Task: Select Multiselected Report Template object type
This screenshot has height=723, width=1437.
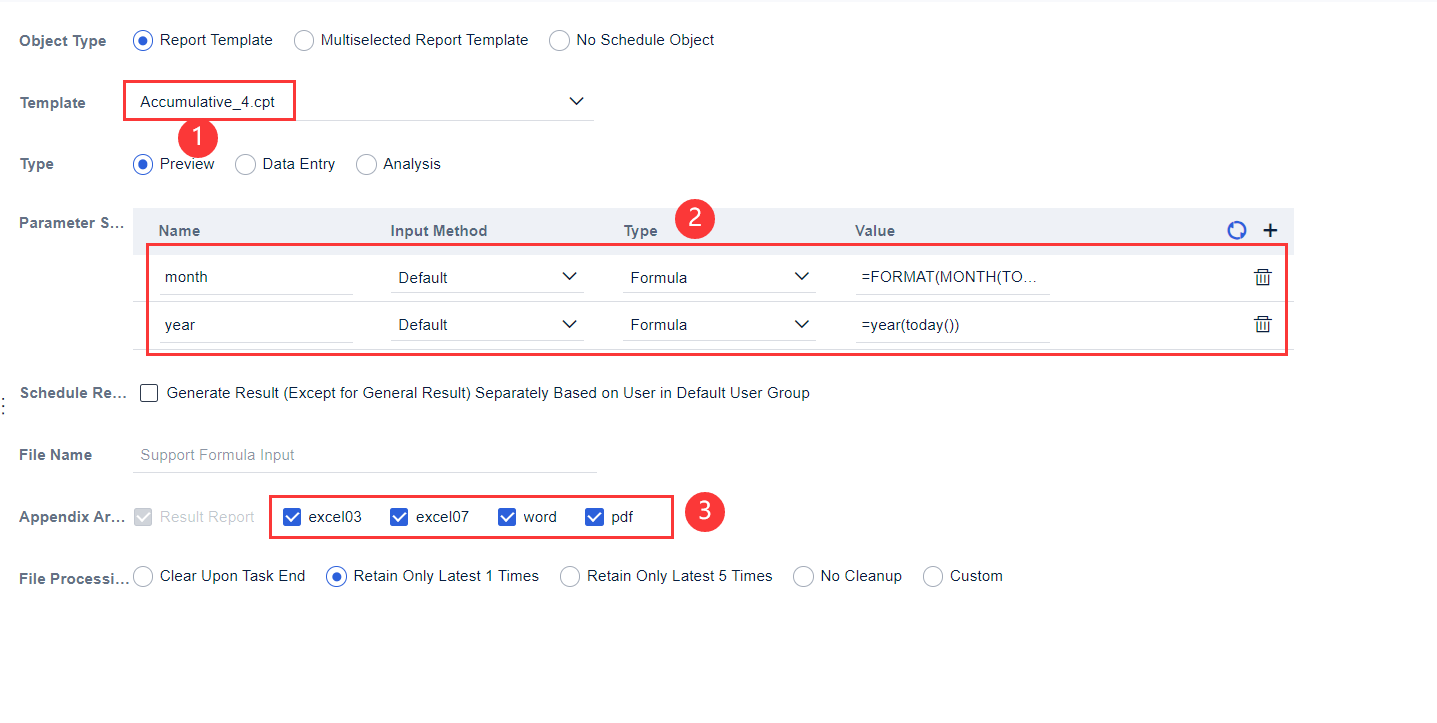Action: pyautogui.click(x=304, y=40)
